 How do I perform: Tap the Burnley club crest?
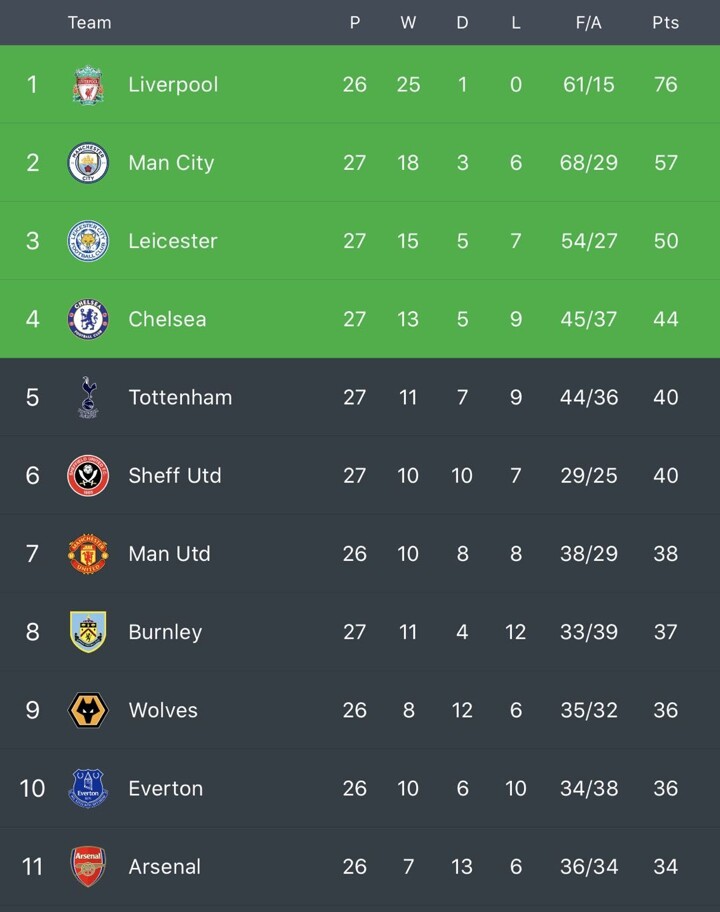point(88,632)
